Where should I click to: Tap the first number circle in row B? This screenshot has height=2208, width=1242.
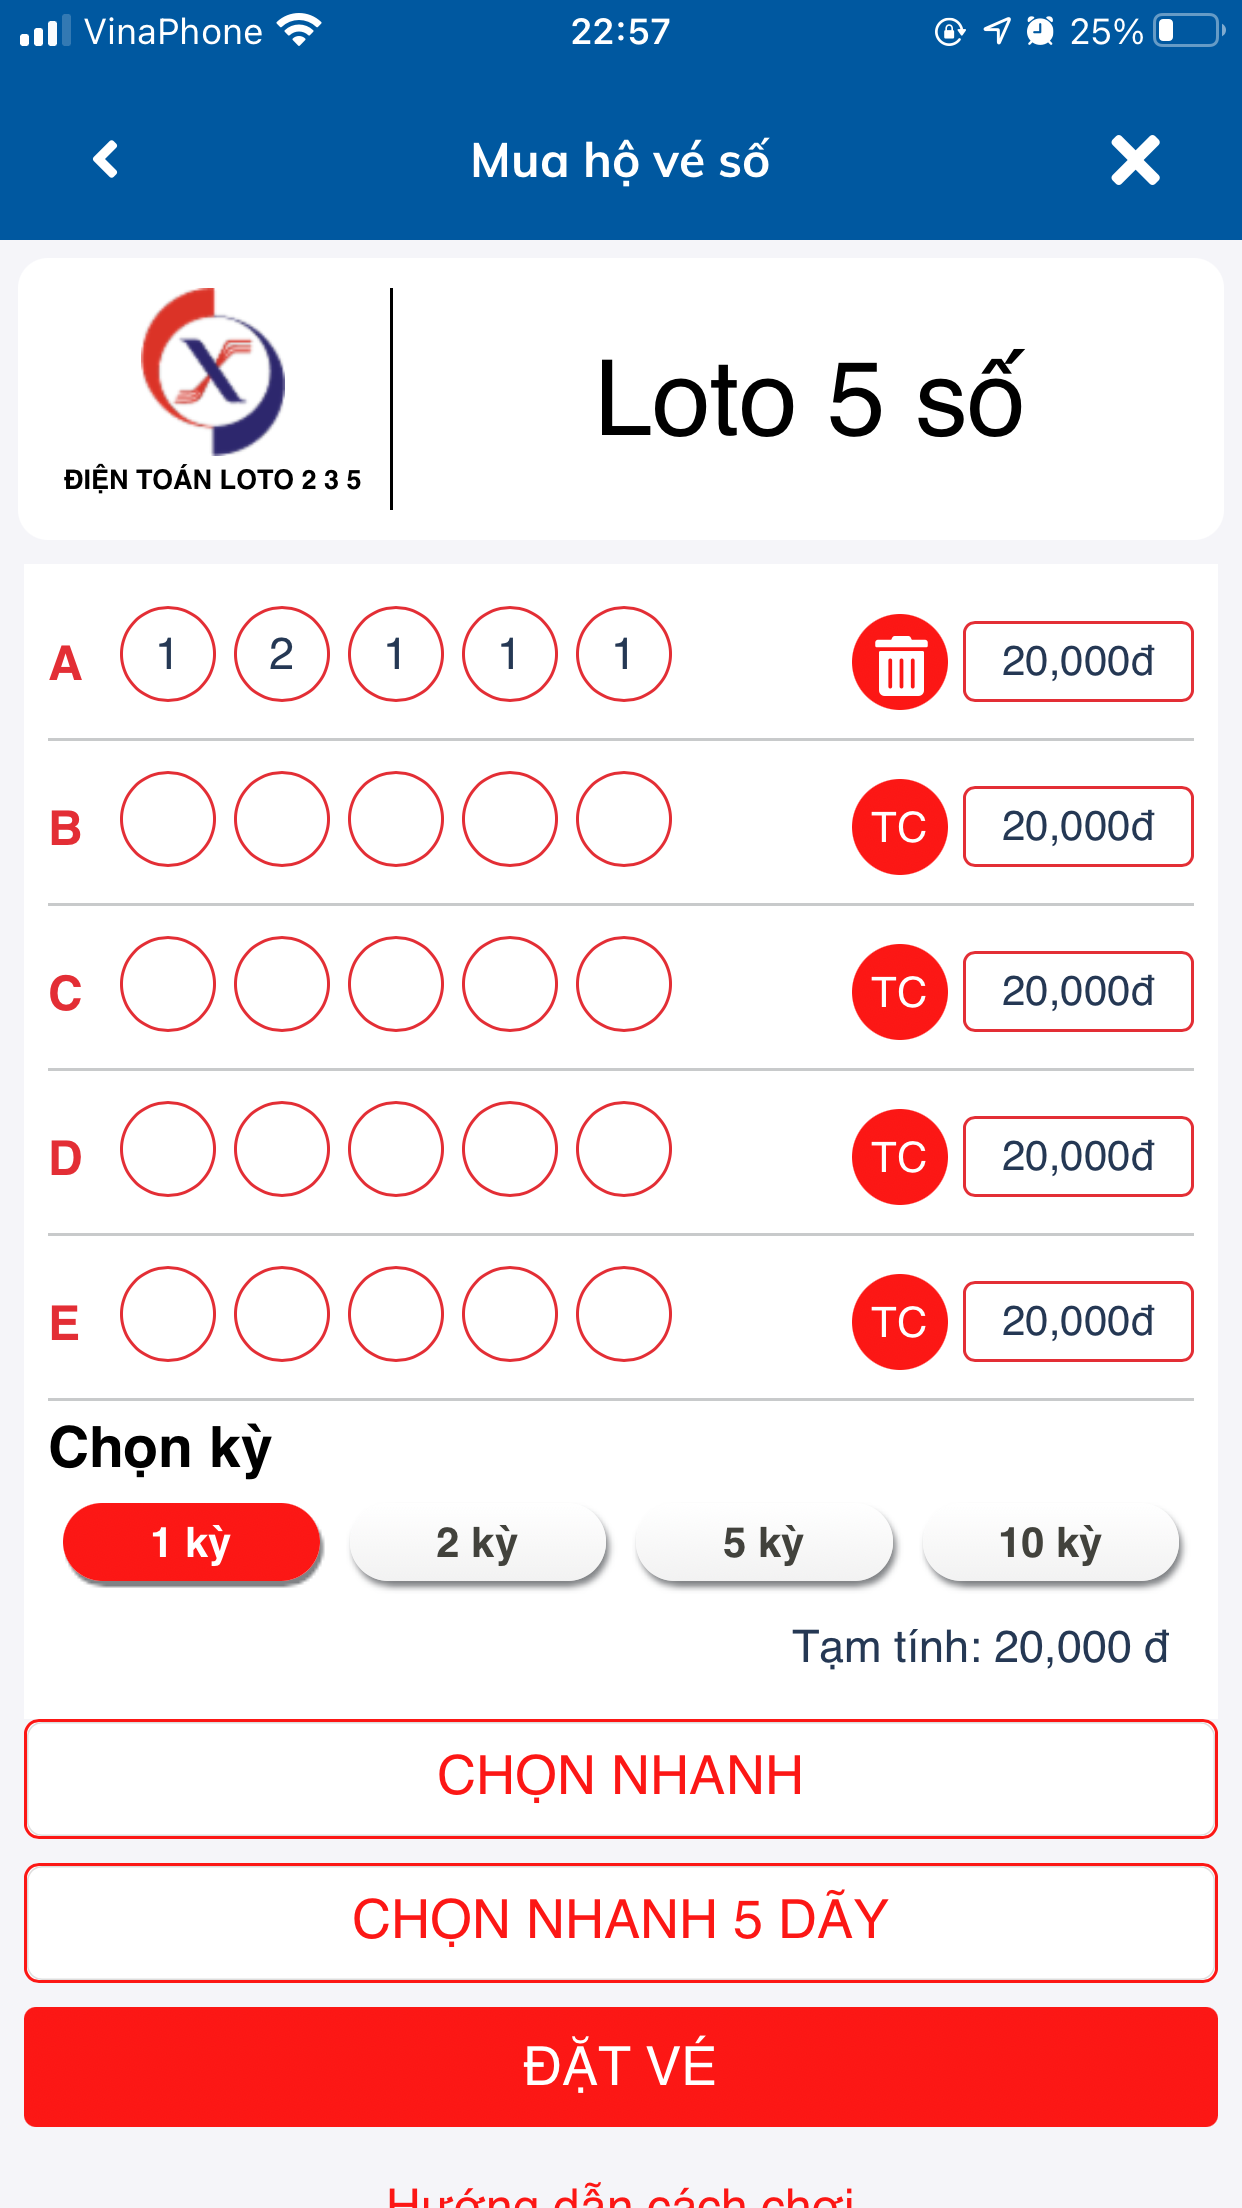pyautogui.click(x=168, y=819)
